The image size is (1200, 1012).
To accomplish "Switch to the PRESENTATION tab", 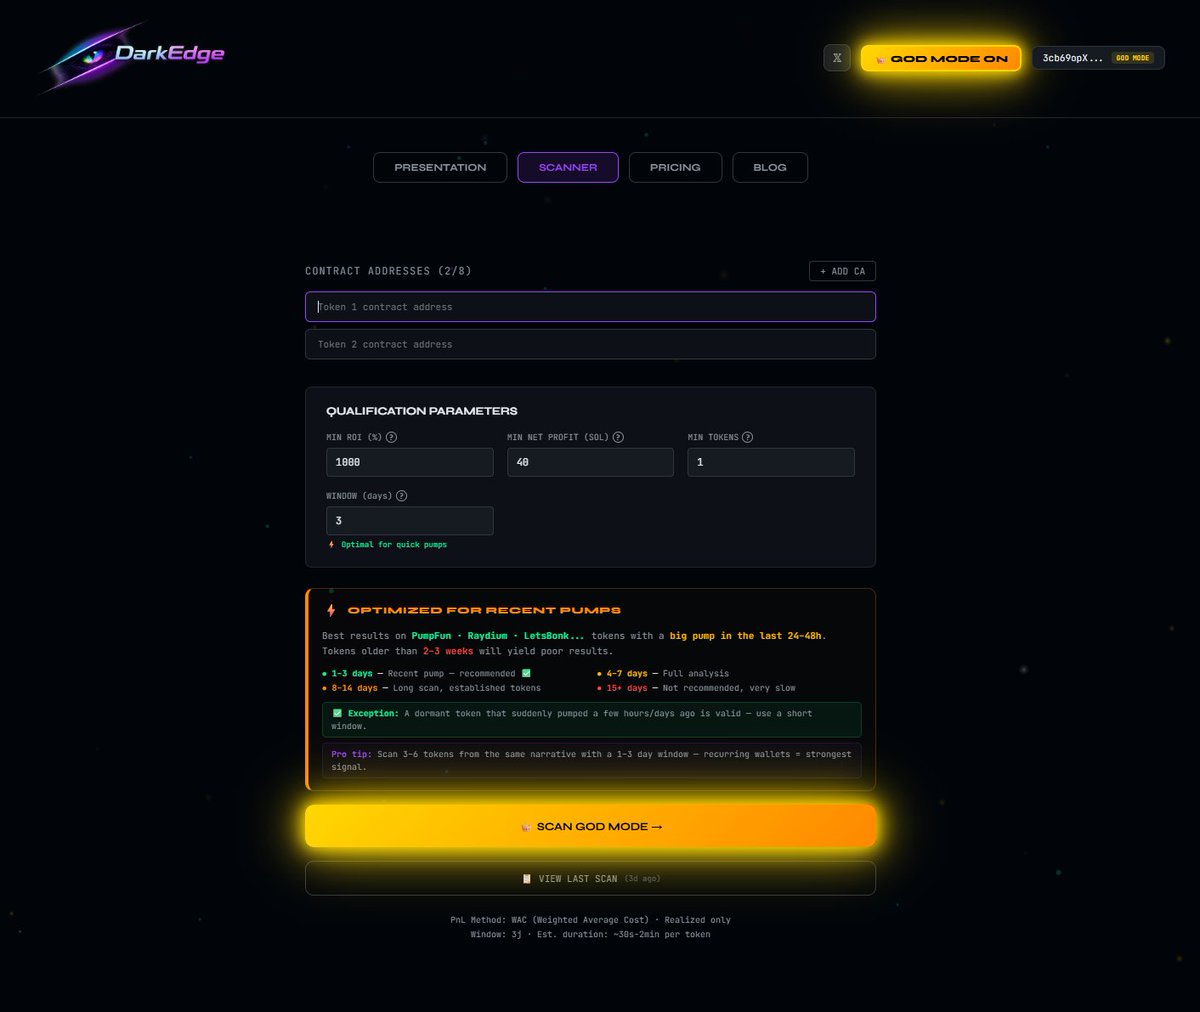I will coord(440,167).
